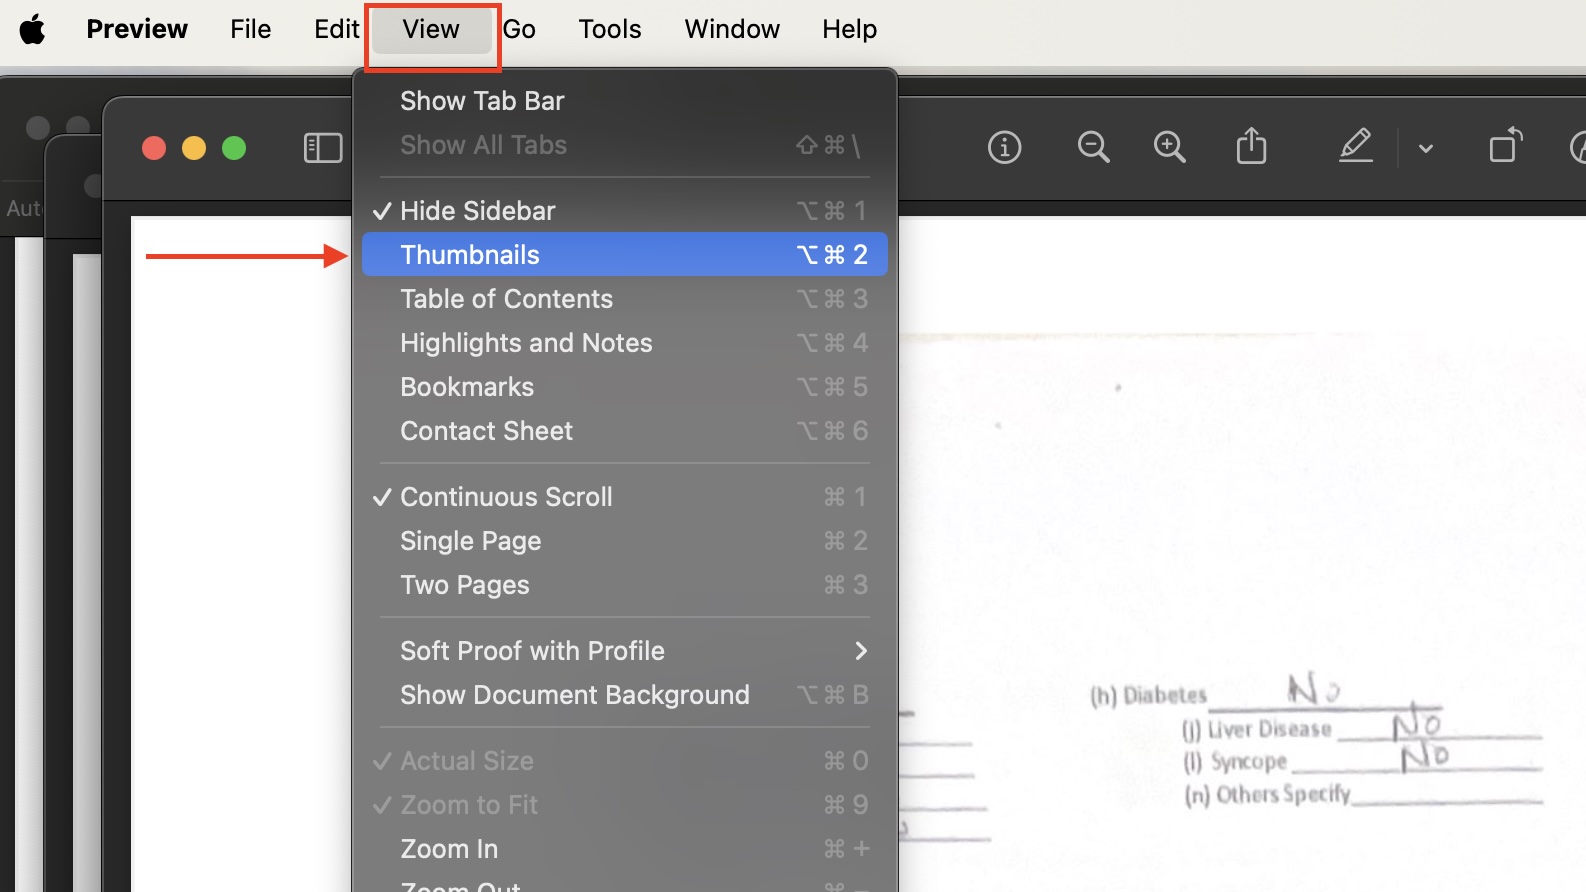
Task: Close the open View menu
Action: pos(431,30)
